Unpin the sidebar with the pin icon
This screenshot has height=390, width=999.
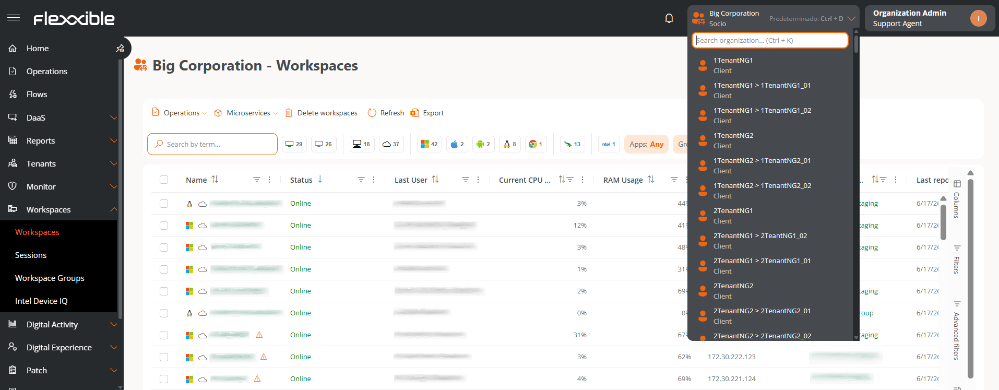(120, 48)
